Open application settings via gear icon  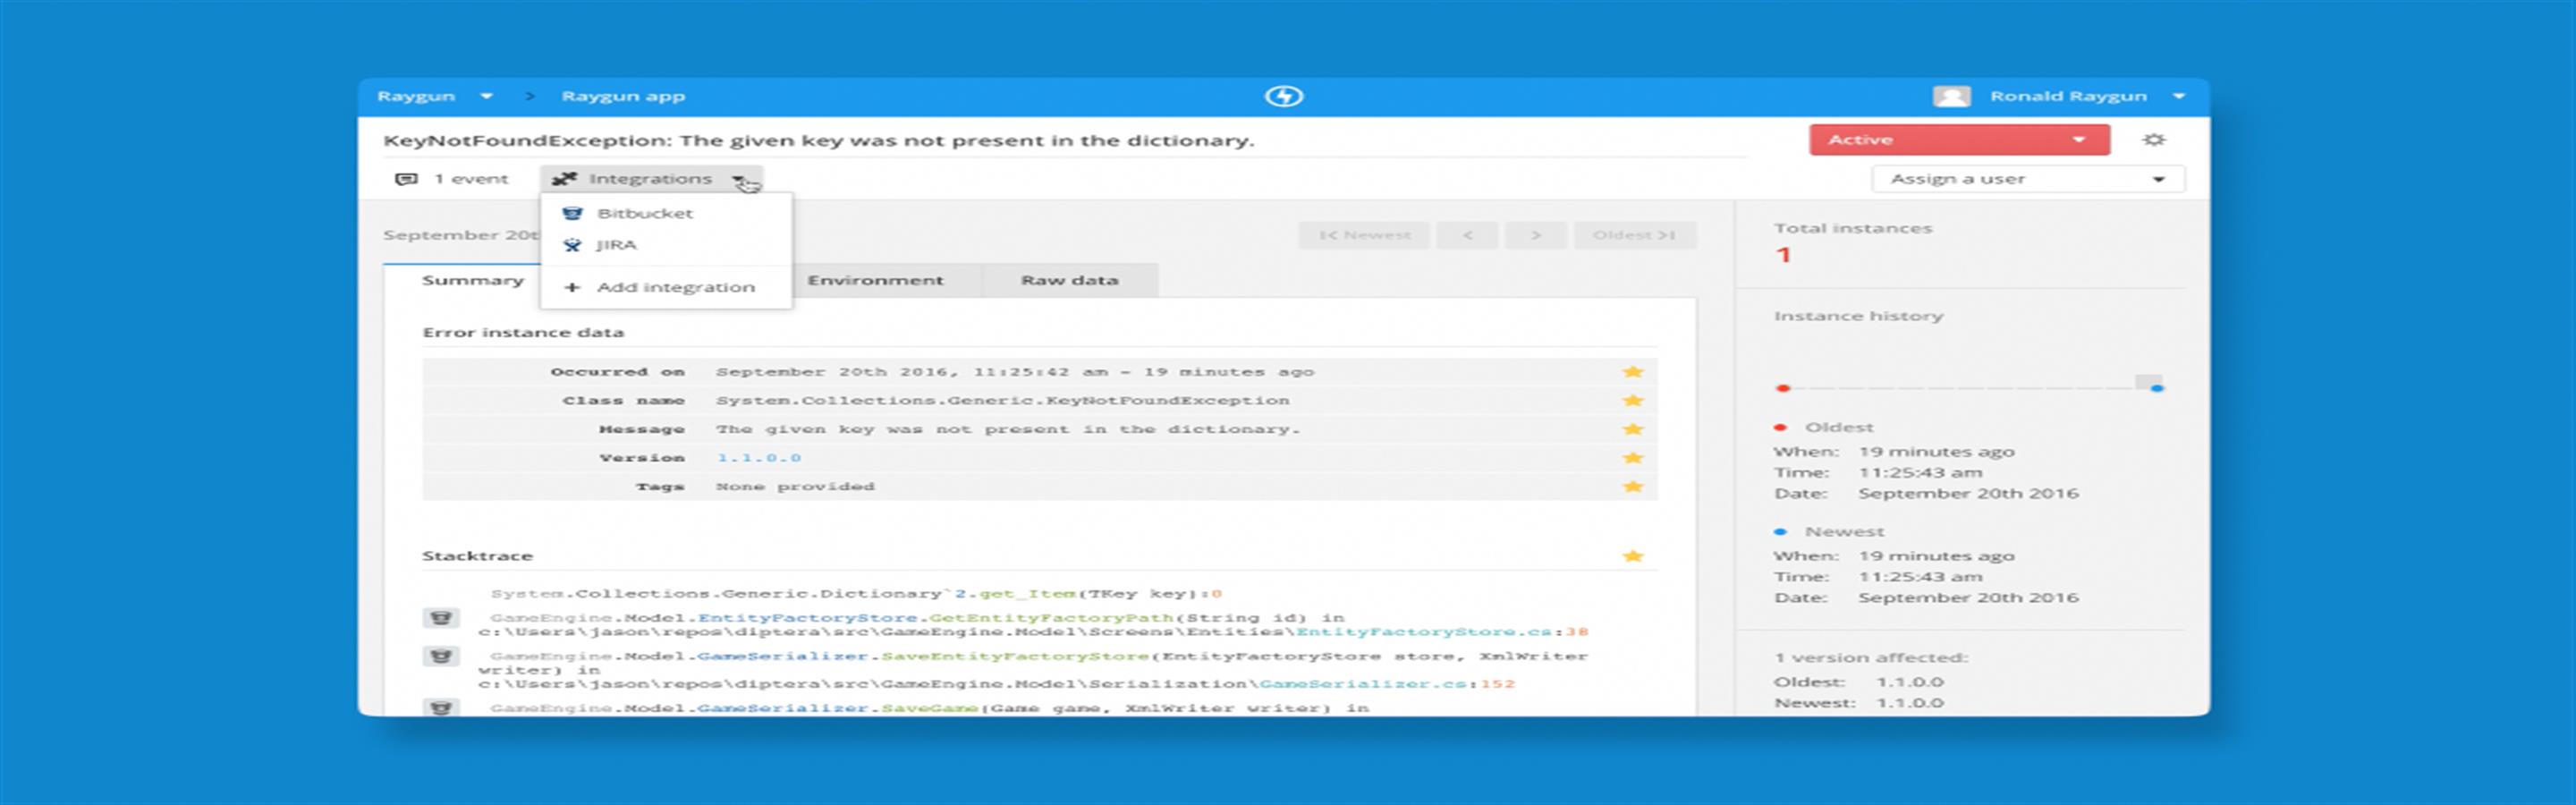[2156, 139]
